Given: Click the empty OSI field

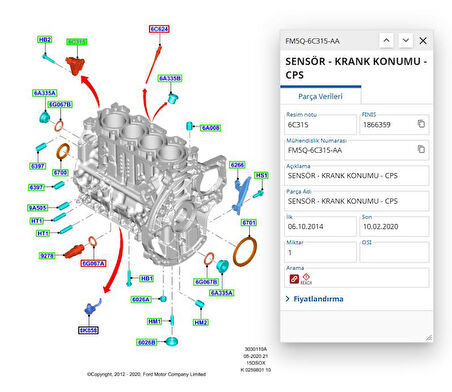Looking at the screenshot, I should 394,252.
